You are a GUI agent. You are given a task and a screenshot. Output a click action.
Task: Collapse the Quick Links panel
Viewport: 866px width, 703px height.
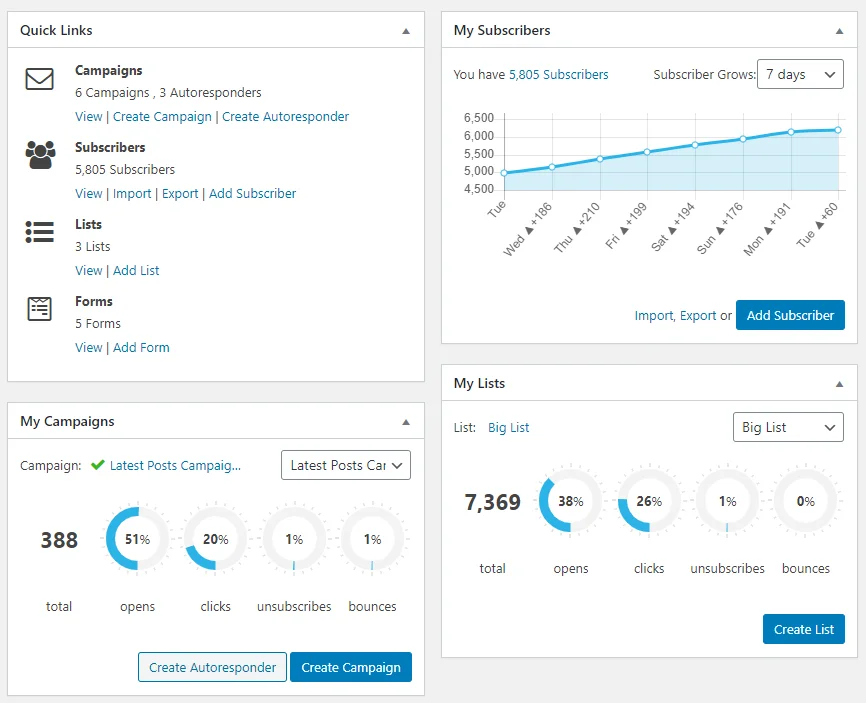click(407, 30)
